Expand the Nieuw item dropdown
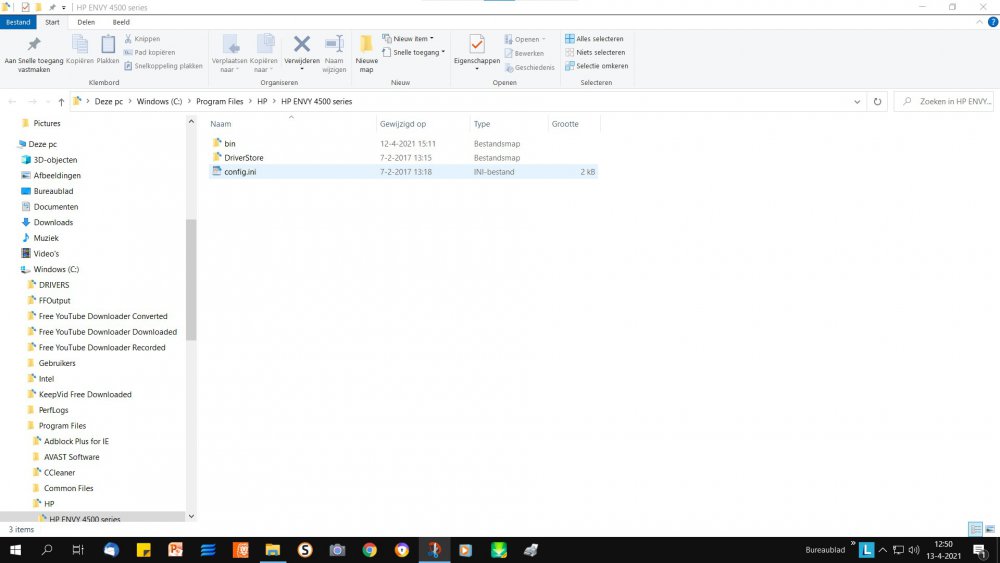 click(x=413, y=39)
